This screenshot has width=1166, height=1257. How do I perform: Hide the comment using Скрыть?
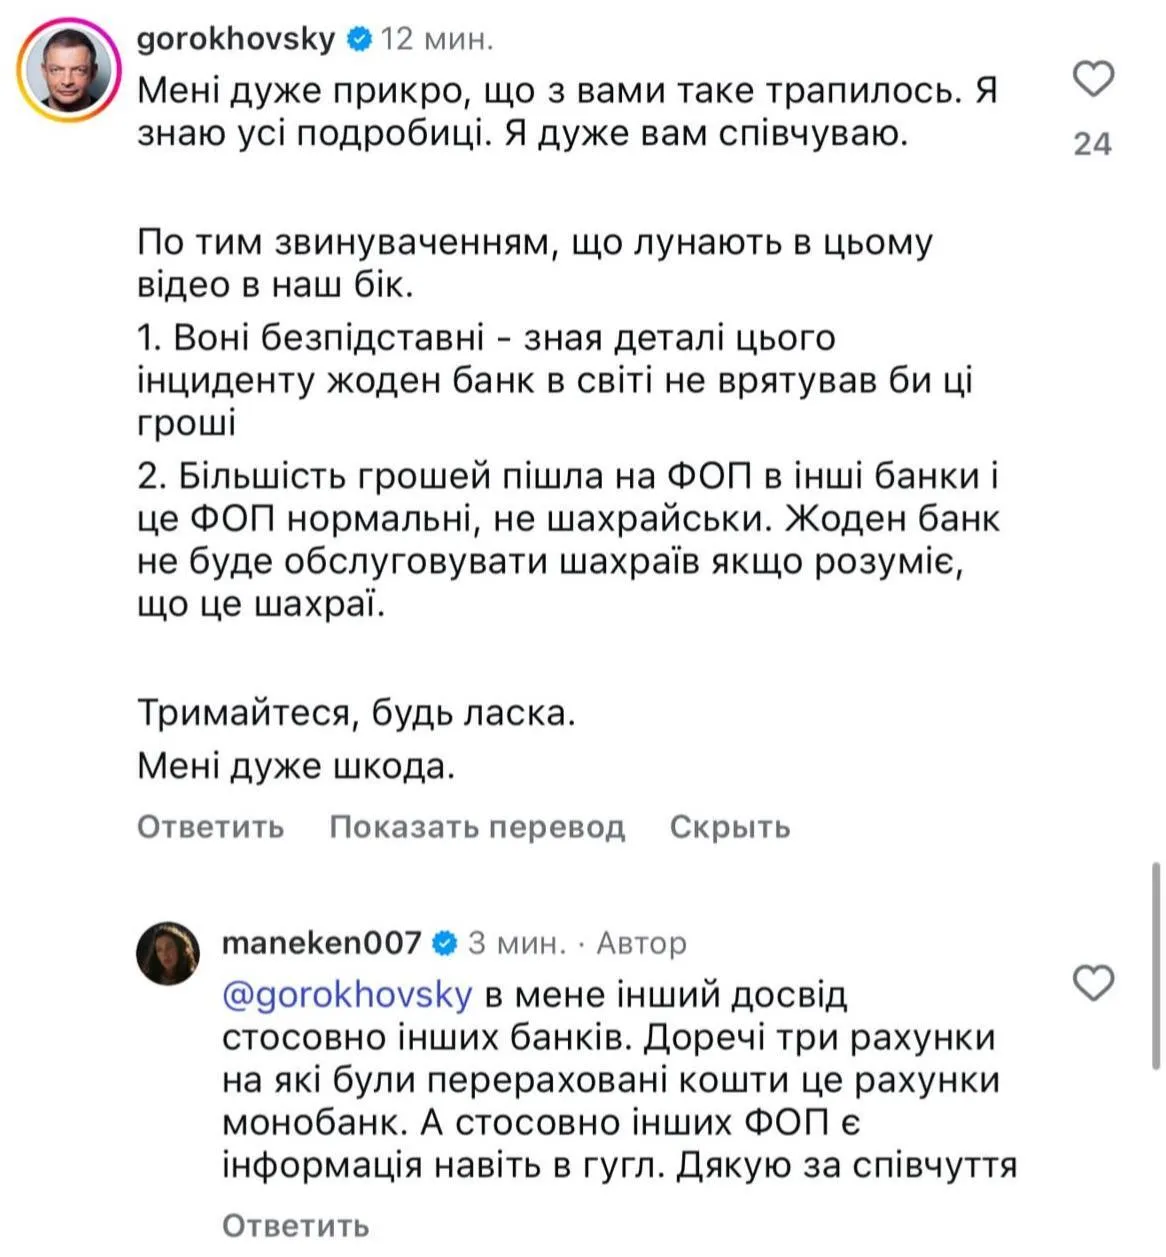pyautogui.click(x=730, y=827)
